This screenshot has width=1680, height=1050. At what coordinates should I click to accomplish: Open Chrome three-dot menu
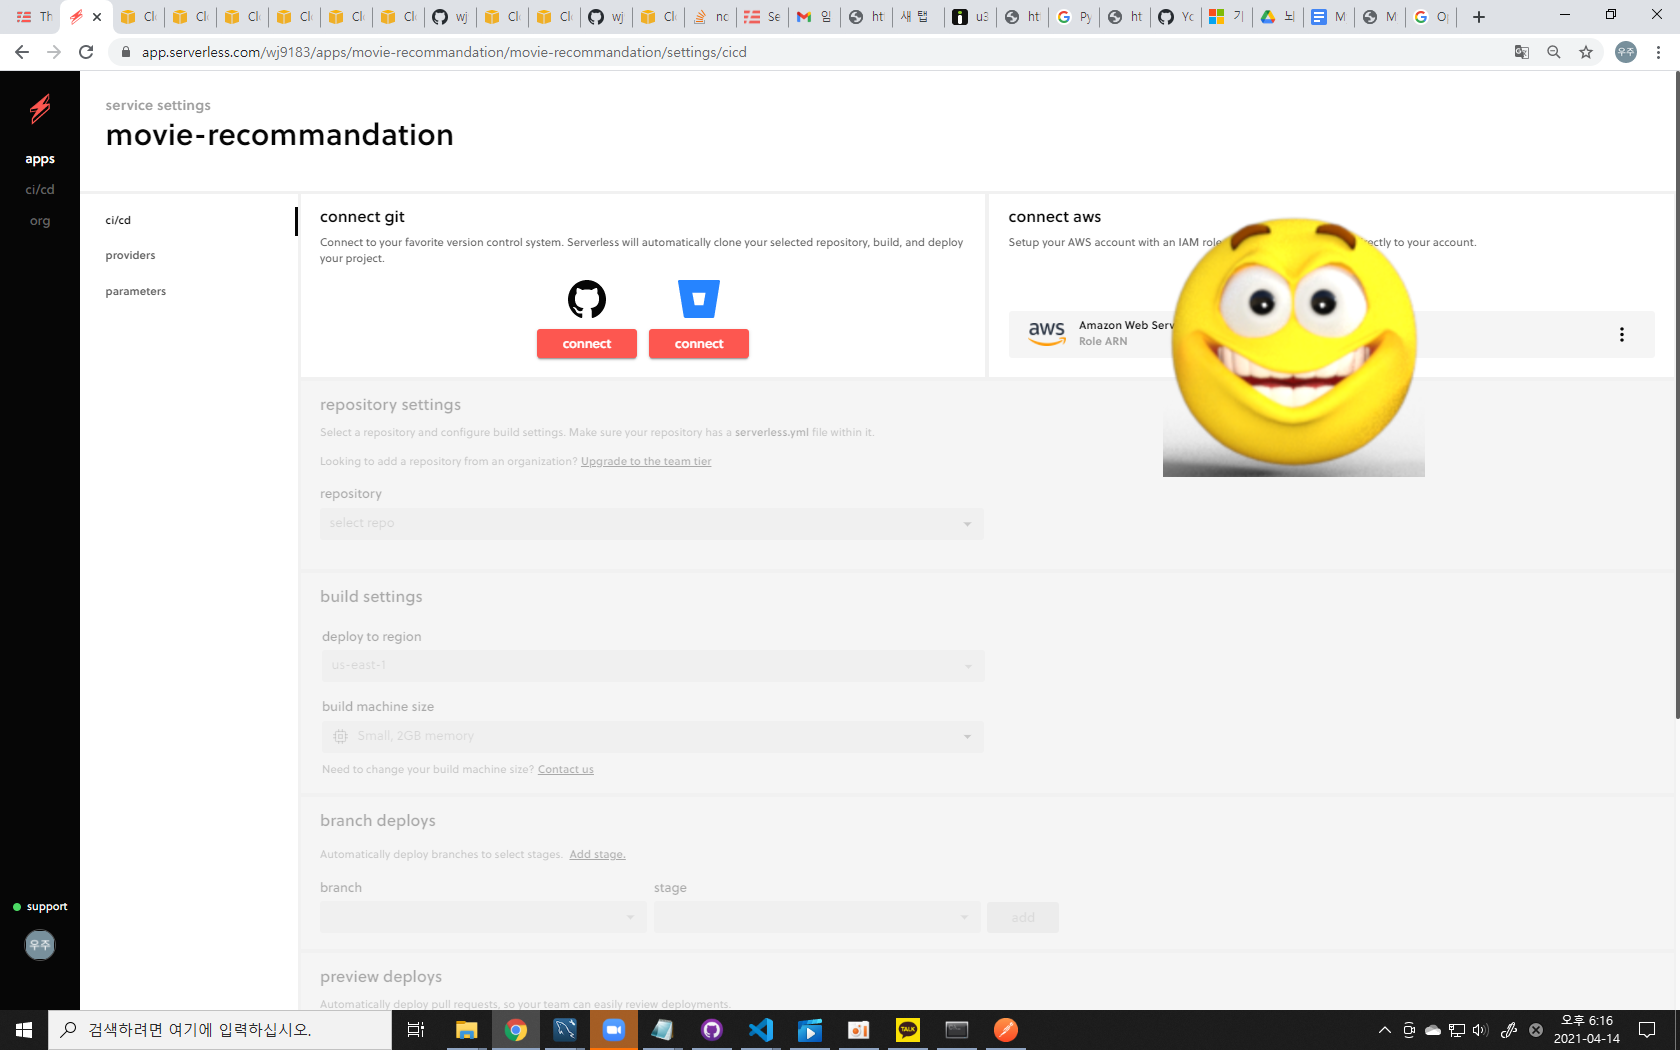(x=1658, y=52)
